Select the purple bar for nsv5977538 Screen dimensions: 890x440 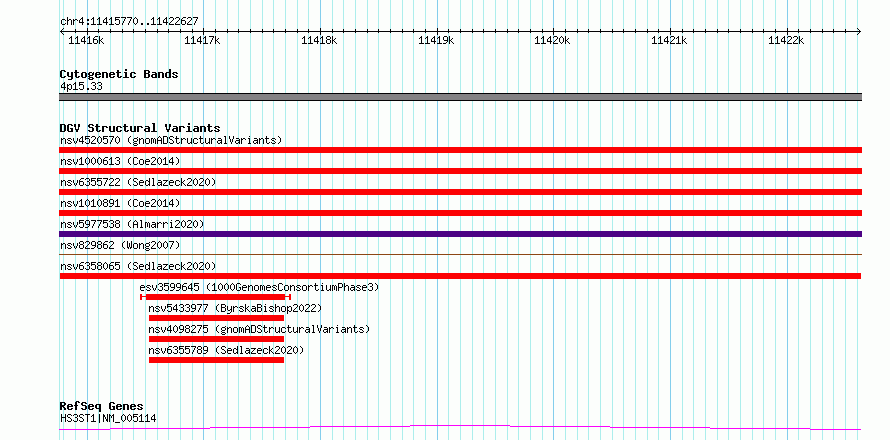click(460, 234)
